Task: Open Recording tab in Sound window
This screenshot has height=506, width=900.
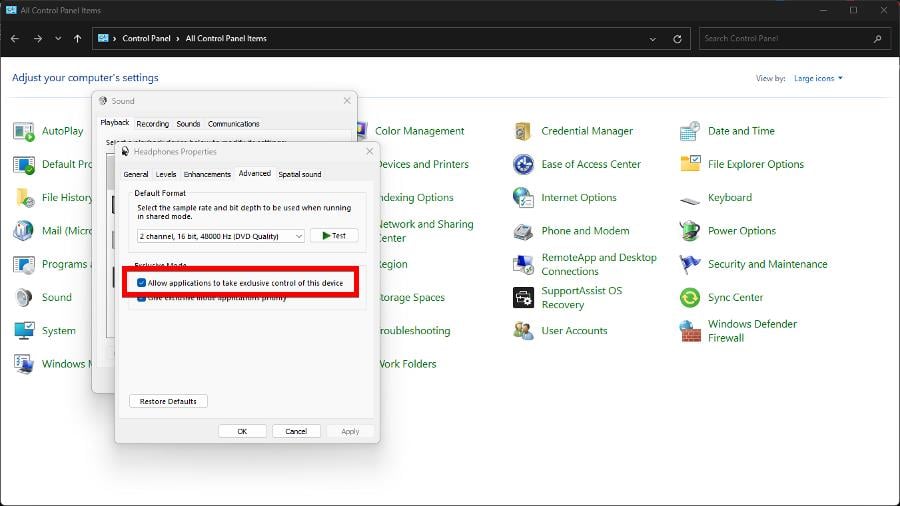Action: point(153,124)
